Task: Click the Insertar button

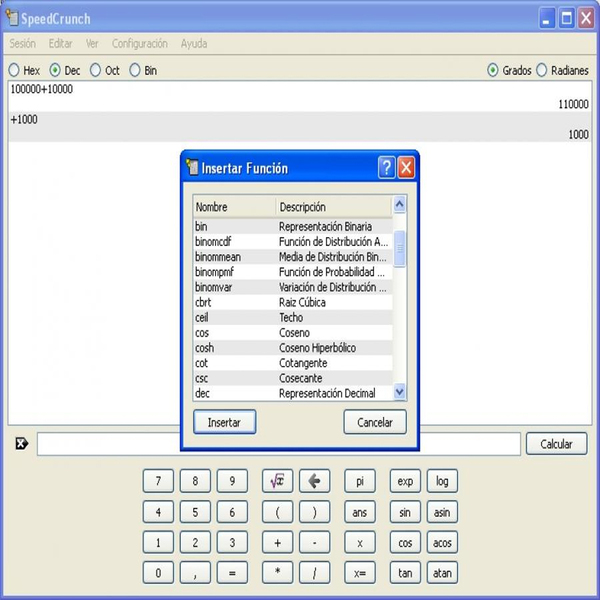Action: [x=225, y=422]
